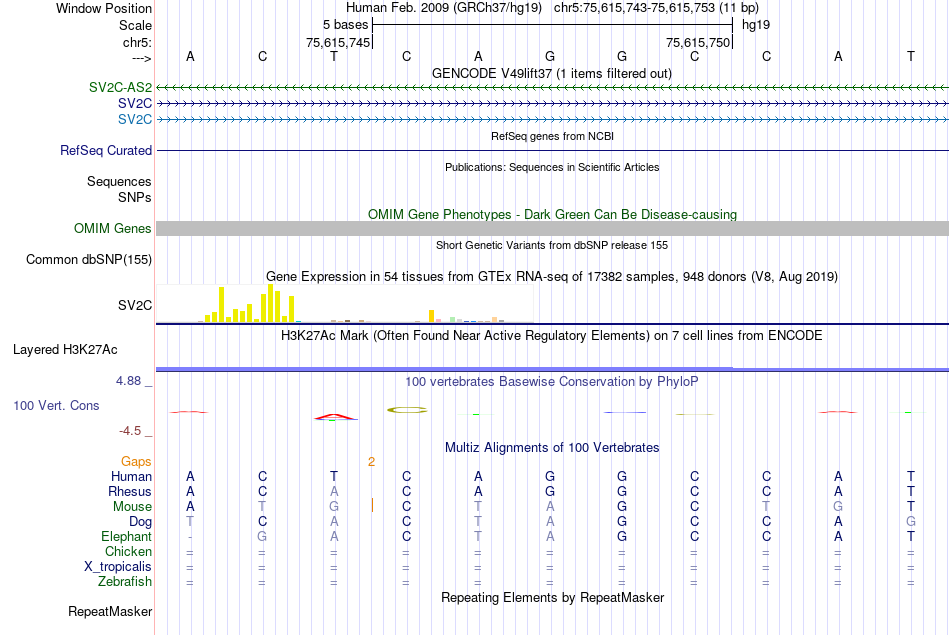Image resolution: width=950 pixels, height=635 pixels.
Task: Click the red-blue PhyloP peak under T
Action: pos(335,417)
